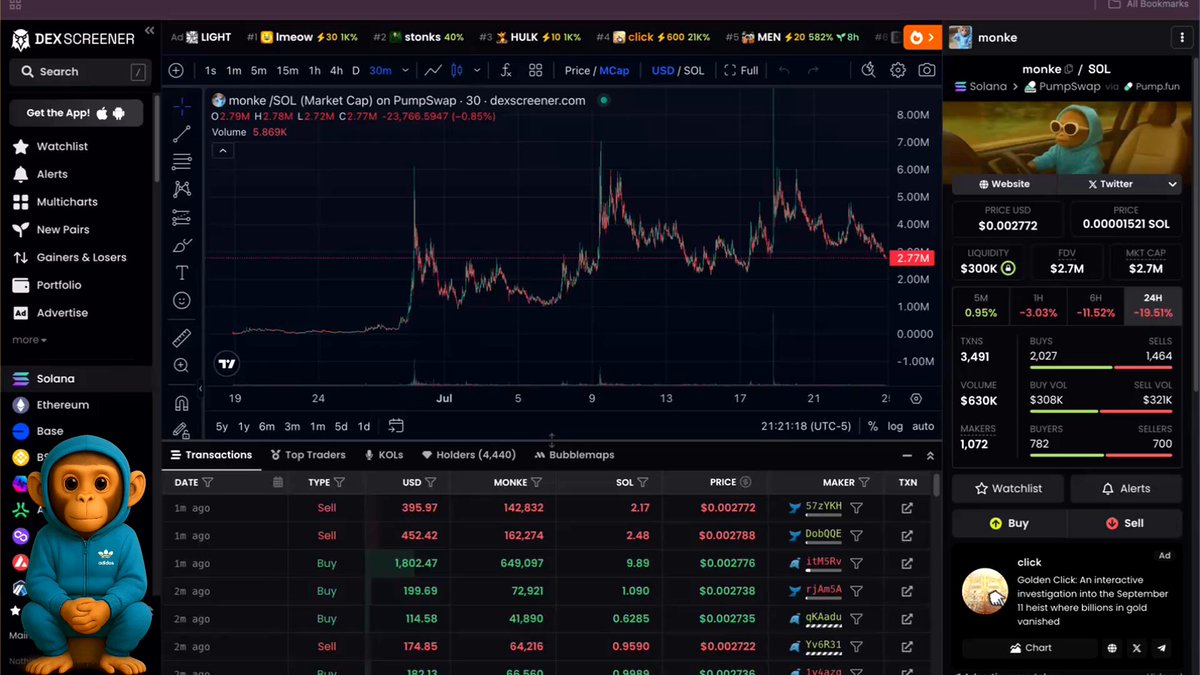Click the search input field

coord(78,72)
